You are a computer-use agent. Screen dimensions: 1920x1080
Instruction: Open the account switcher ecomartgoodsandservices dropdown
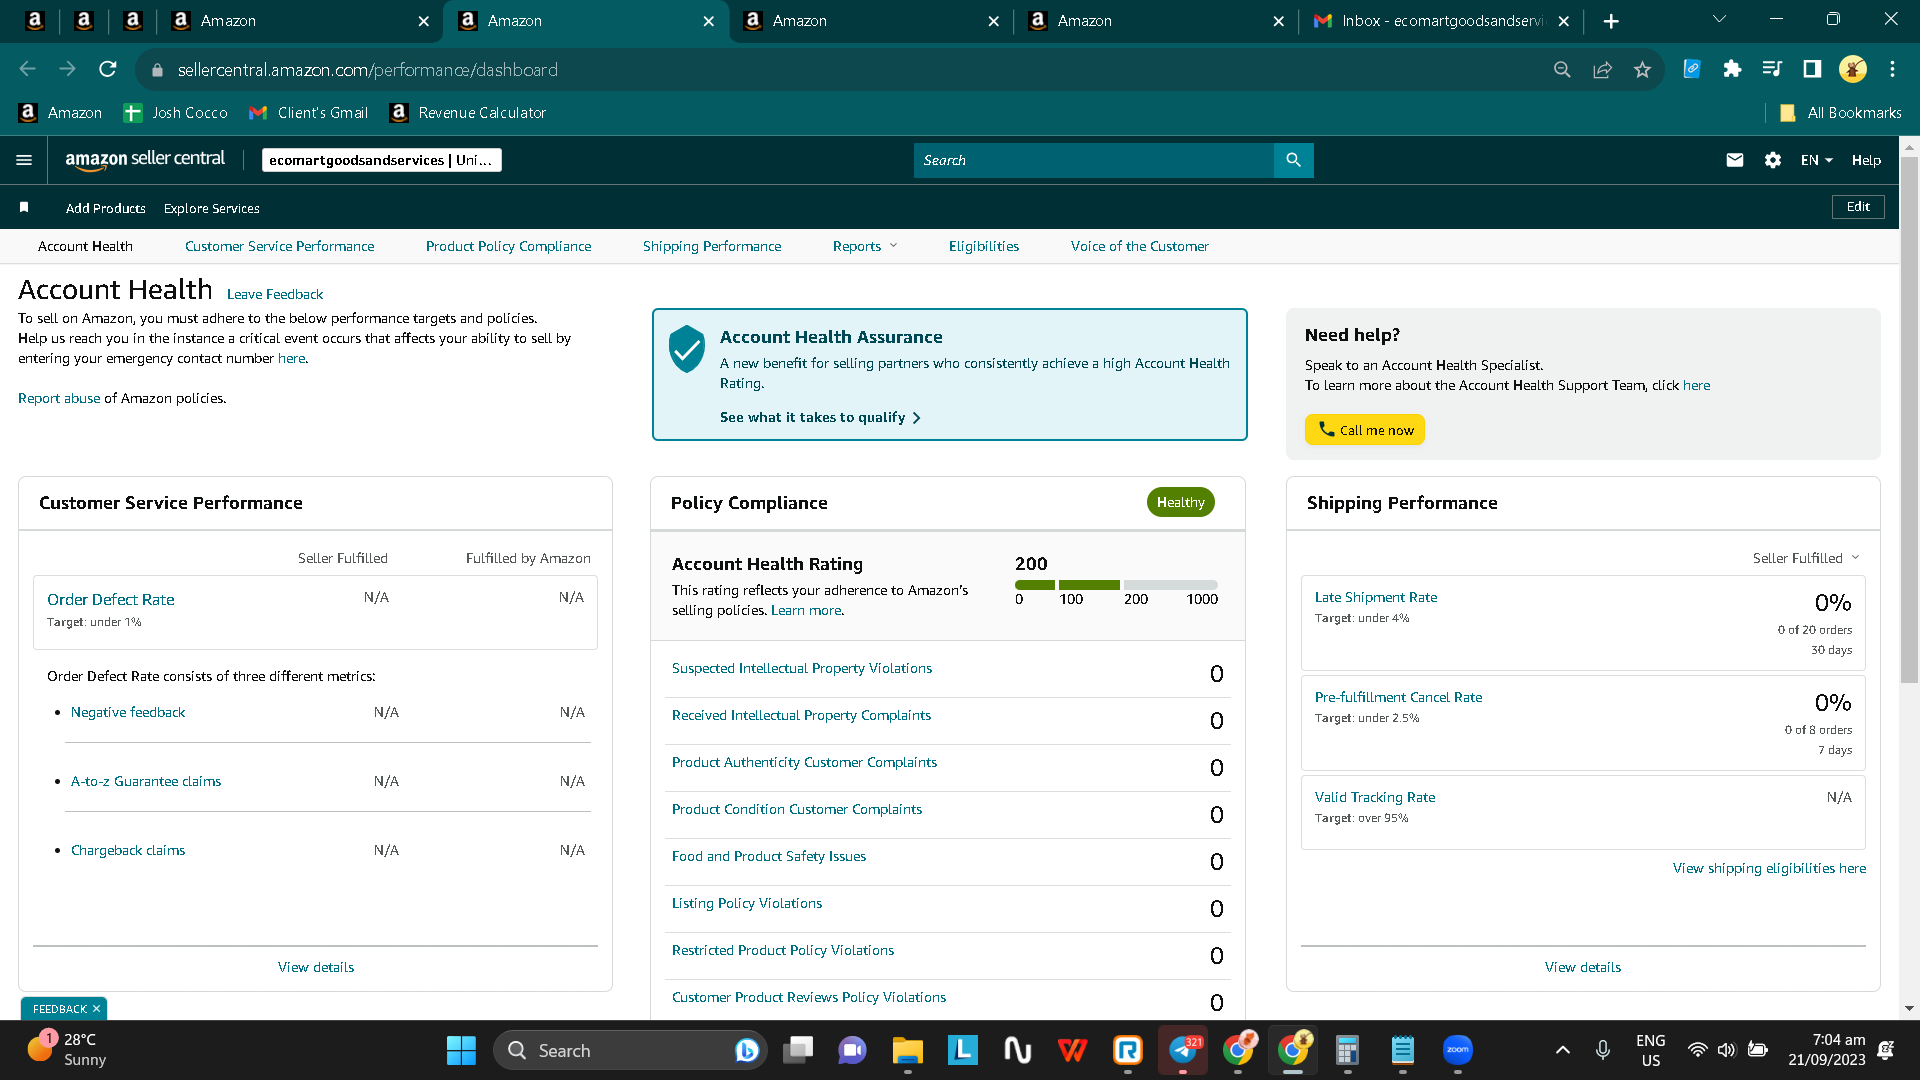381,160
